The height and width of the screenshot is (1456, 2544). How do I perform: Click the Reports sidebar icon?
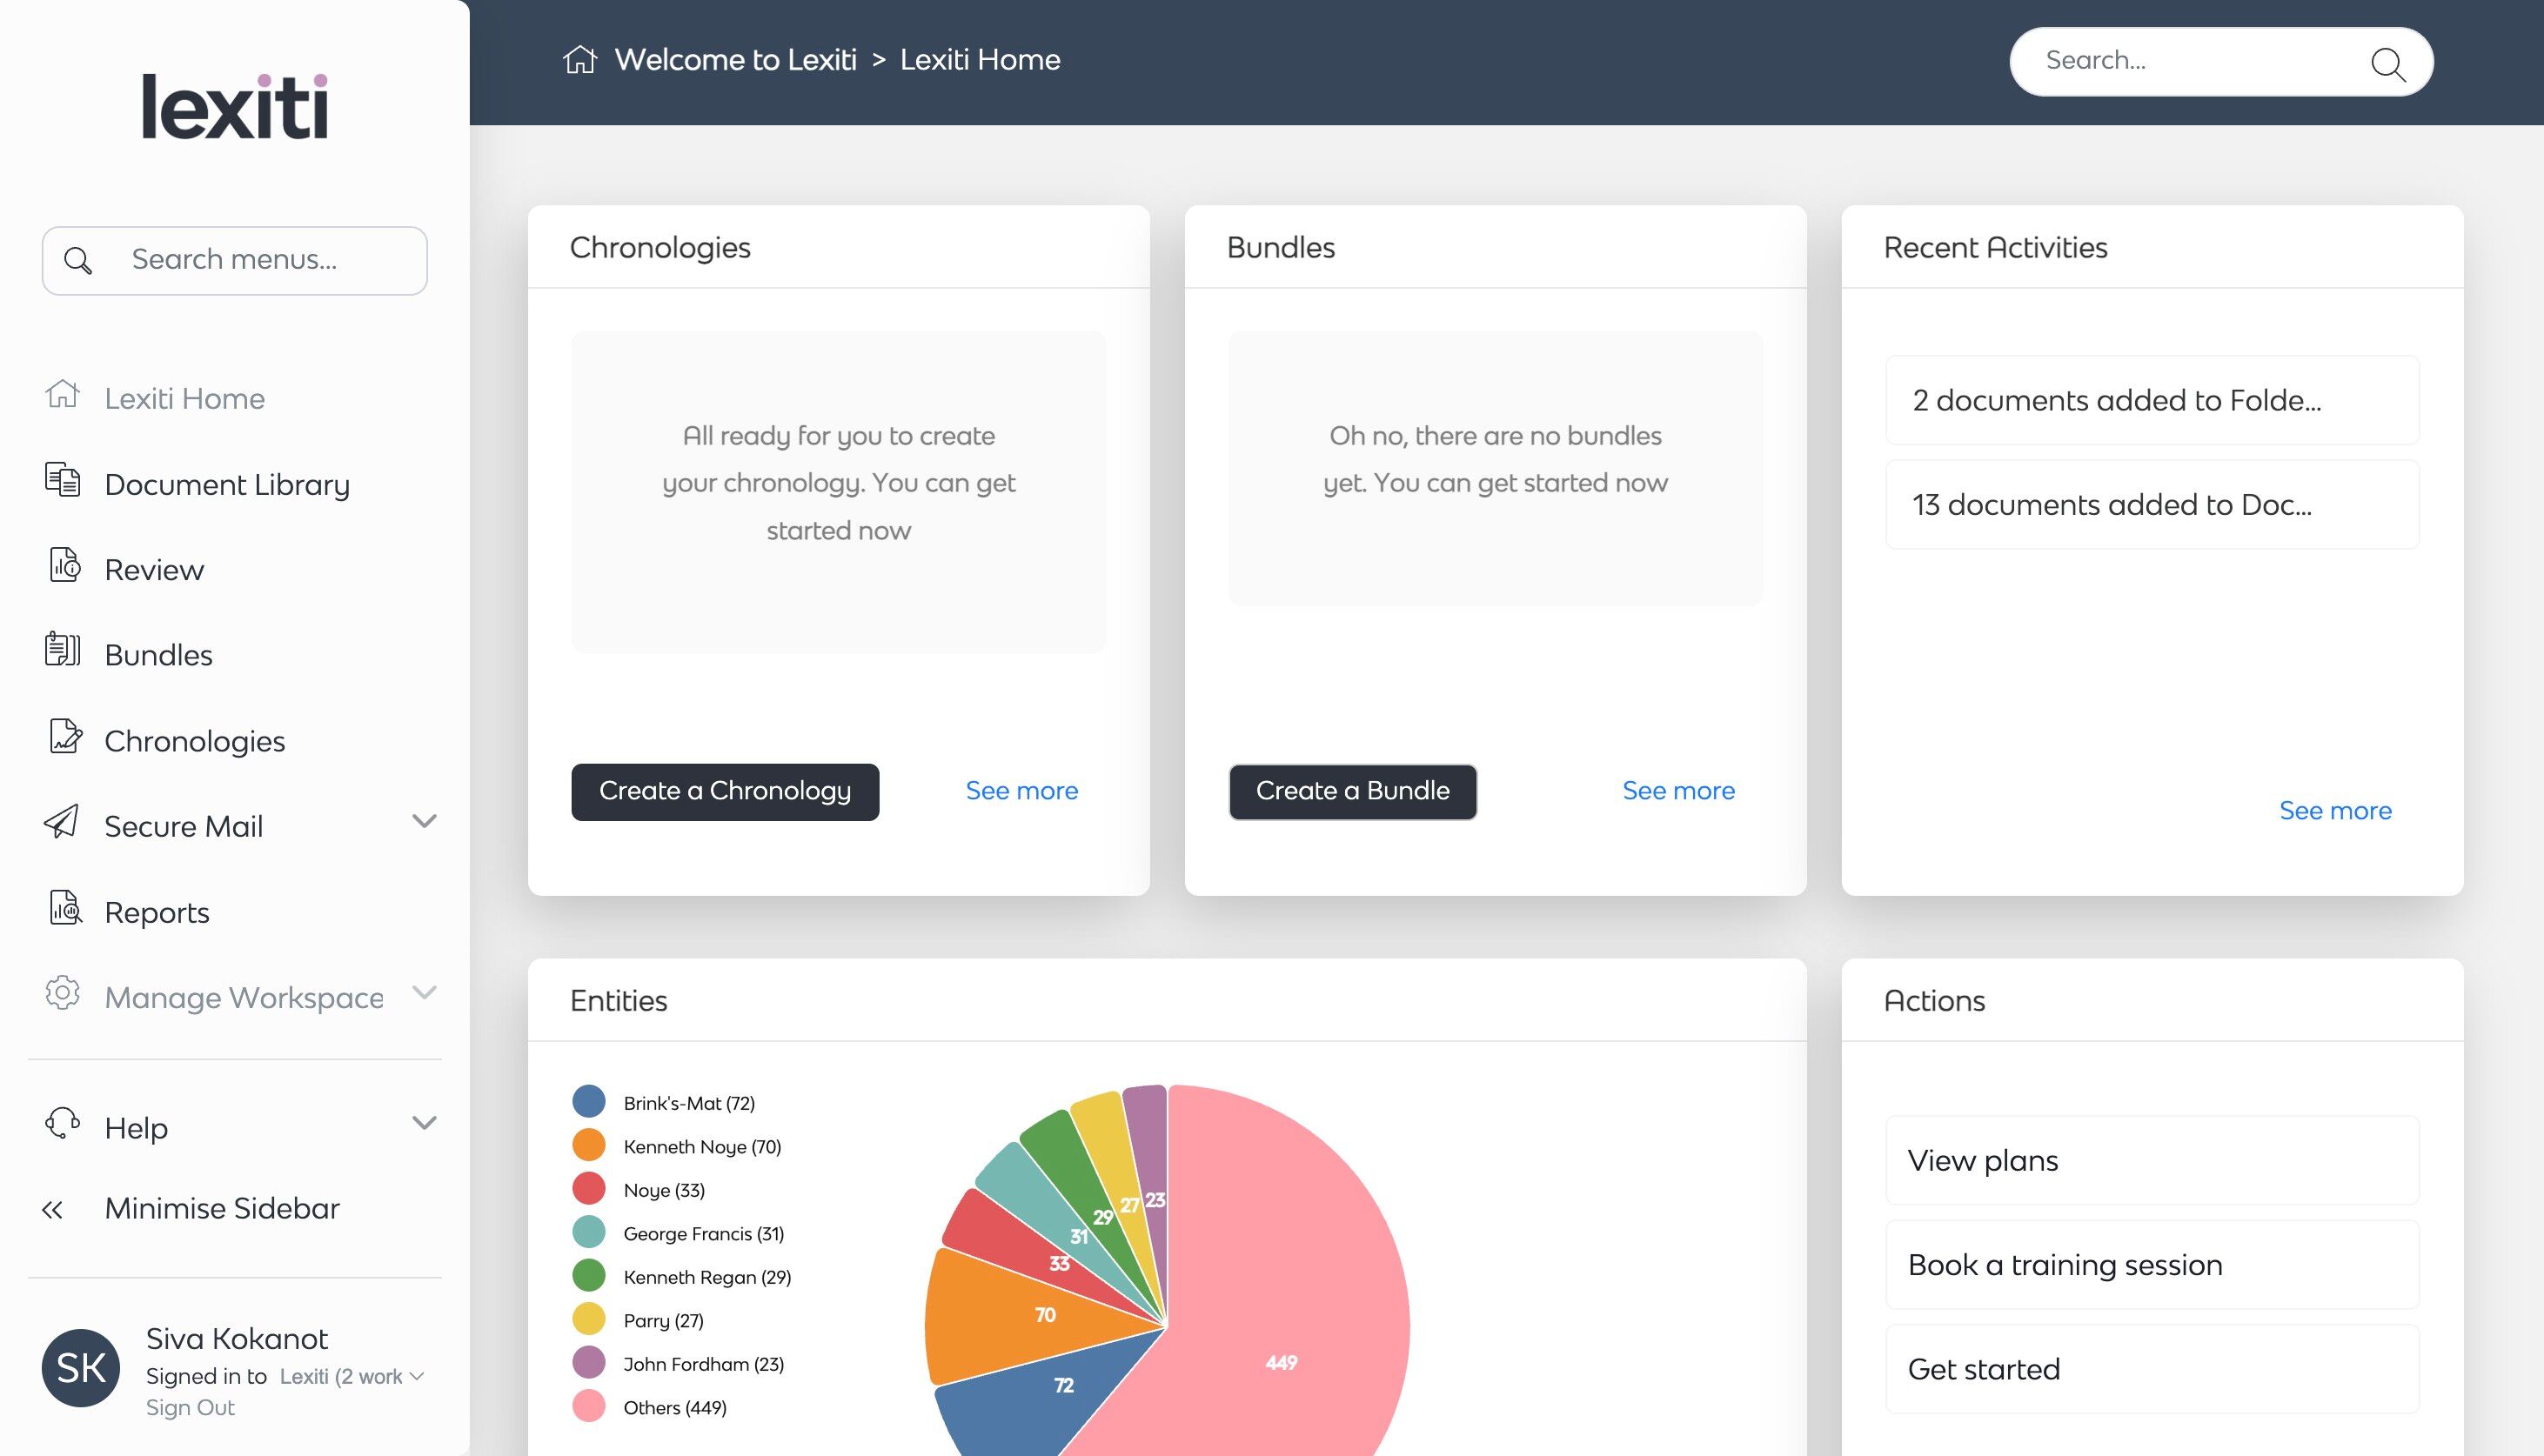[64, 908]
